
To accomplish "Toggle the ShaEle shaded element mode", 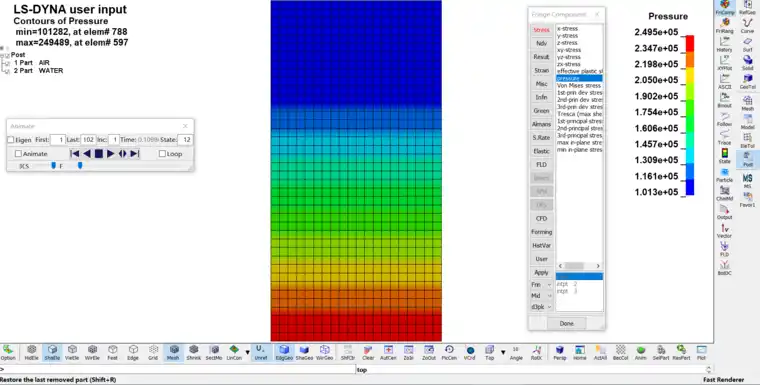I will [x=52, y=353].
